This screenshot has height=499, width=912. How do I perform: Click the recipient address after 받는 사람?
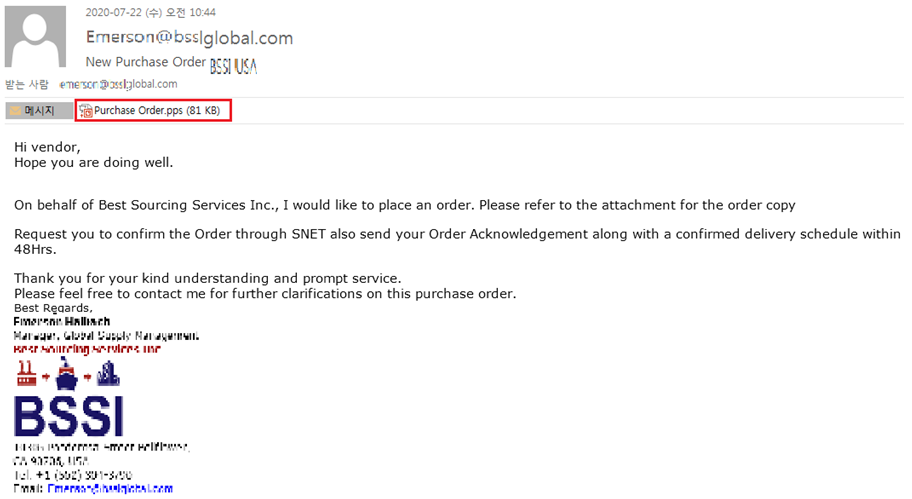117,84
